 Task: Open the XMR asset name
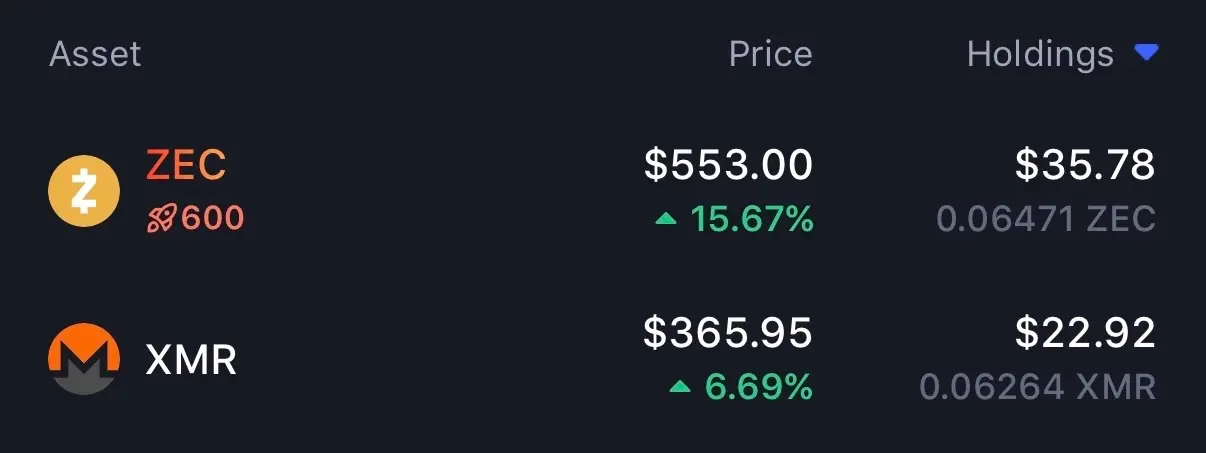pyautogui.click(x=191, y=359)
